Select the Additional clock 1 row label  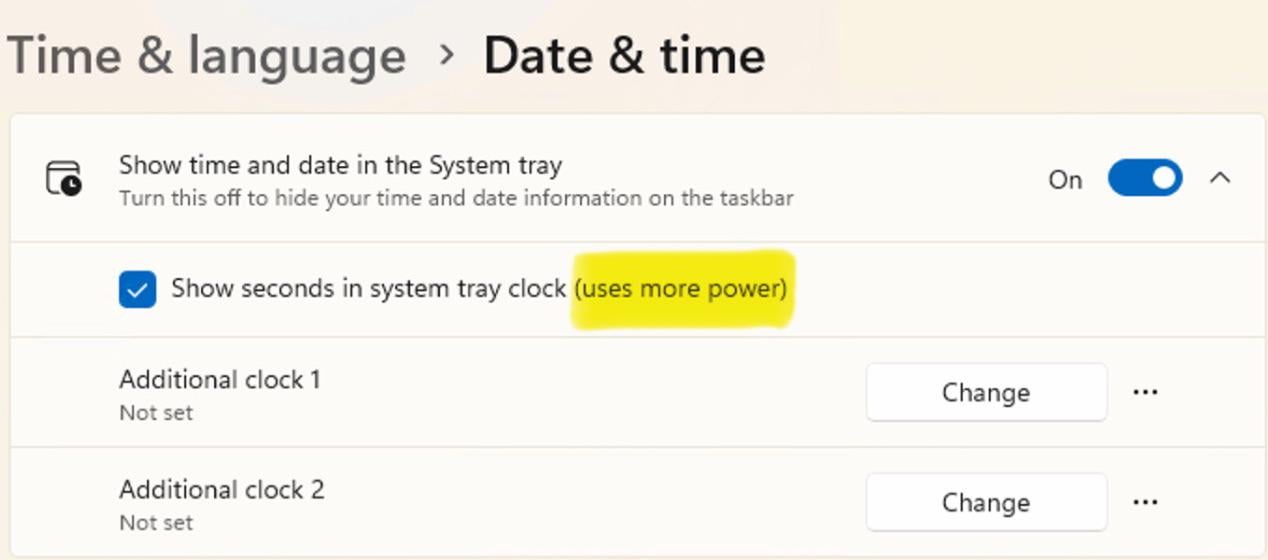(x=220, y=380)
